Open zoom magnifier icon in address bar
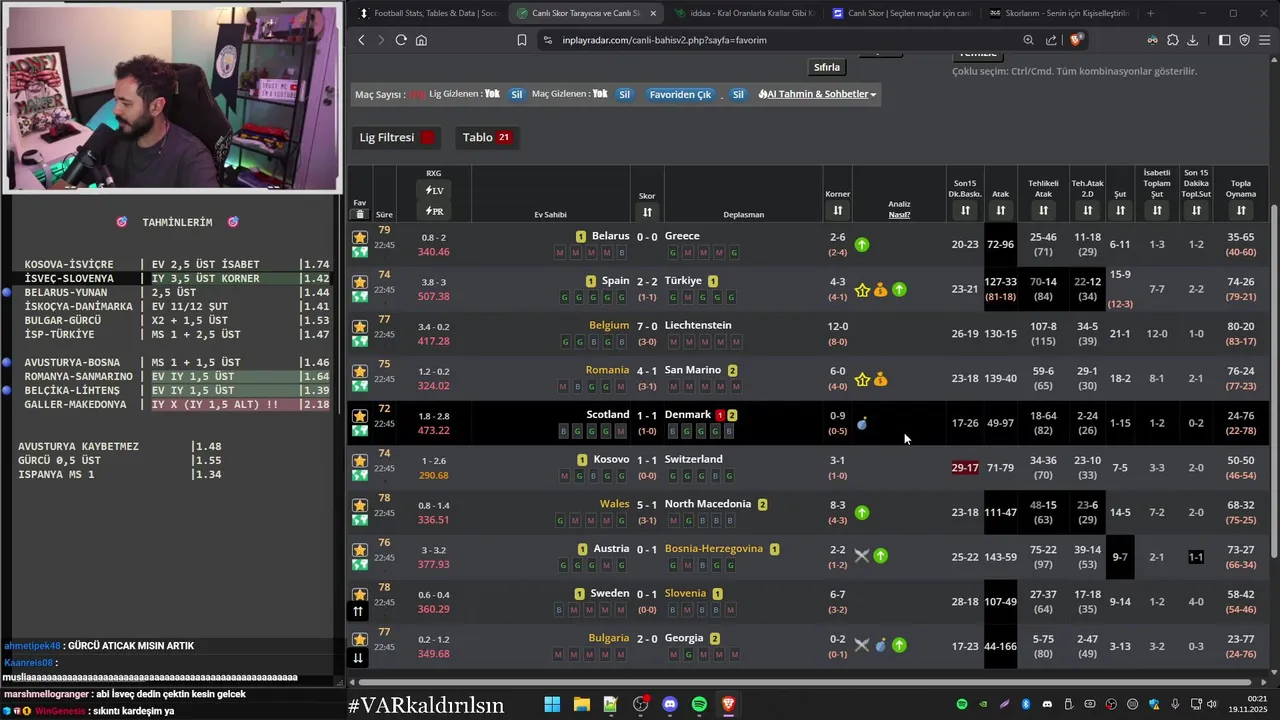 coord(1028,40)
